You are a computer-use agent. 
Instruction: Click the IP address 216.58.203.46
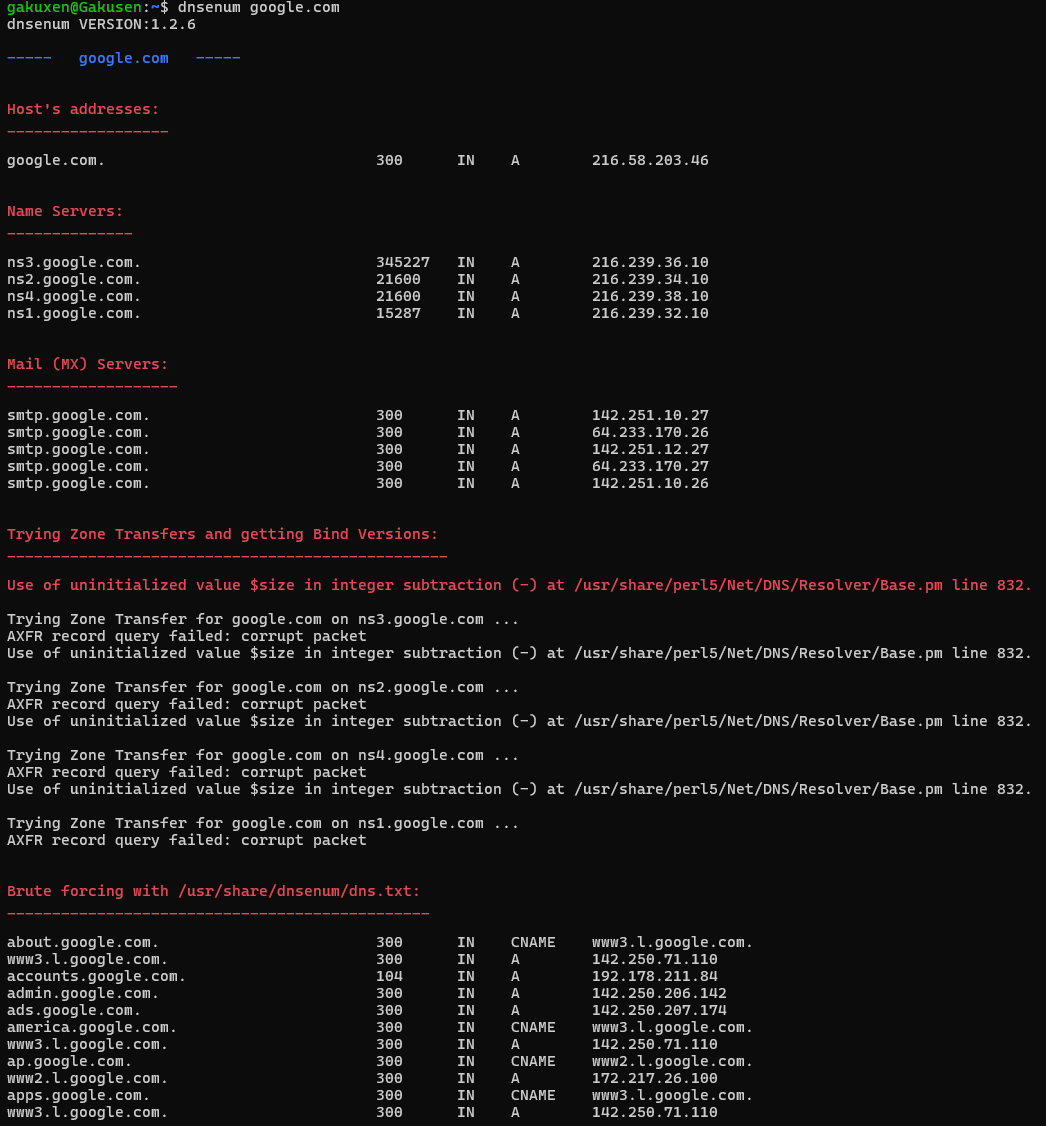coord(650,160)
